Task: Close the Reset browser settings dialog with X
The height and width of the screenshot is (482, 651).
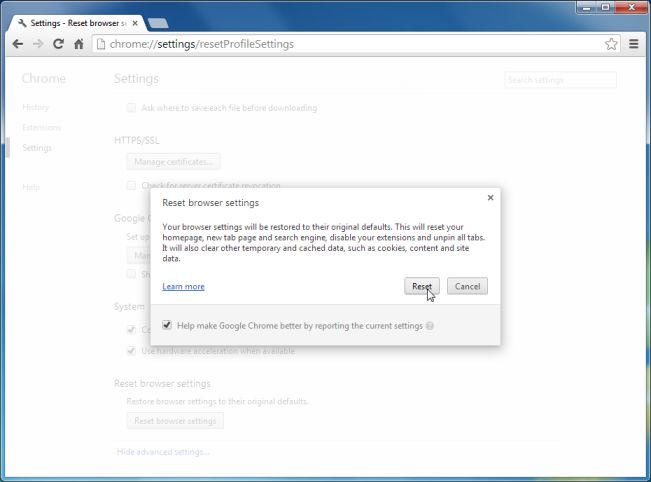Action: pyautogui.click(x=490, y=198)
